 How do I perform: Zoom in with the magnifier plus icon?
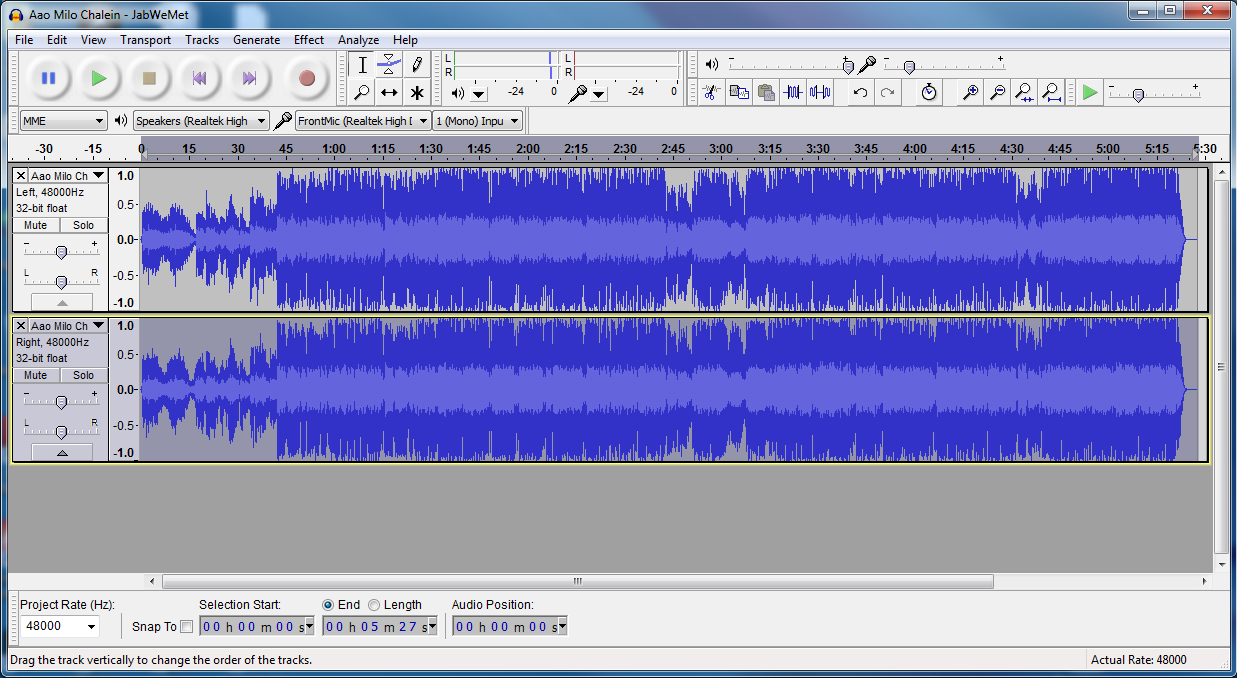tap(970, 93)
